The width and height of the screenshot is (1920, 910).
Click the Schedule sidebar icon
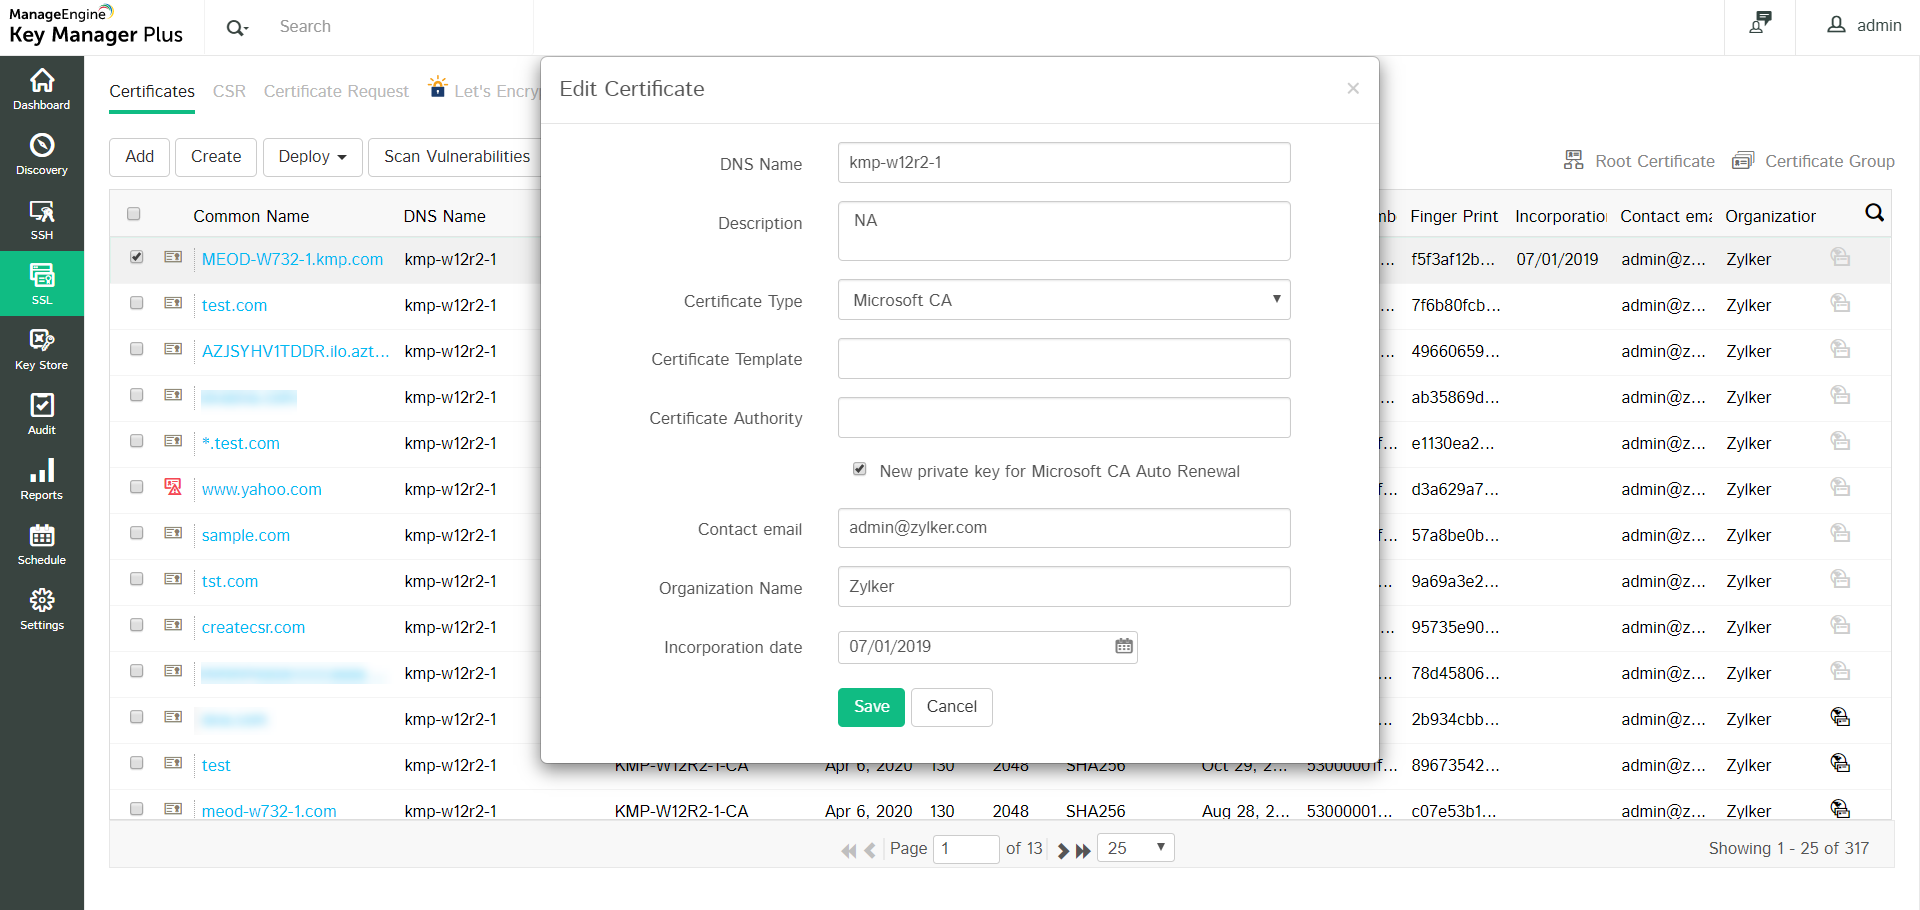[42, 544]
